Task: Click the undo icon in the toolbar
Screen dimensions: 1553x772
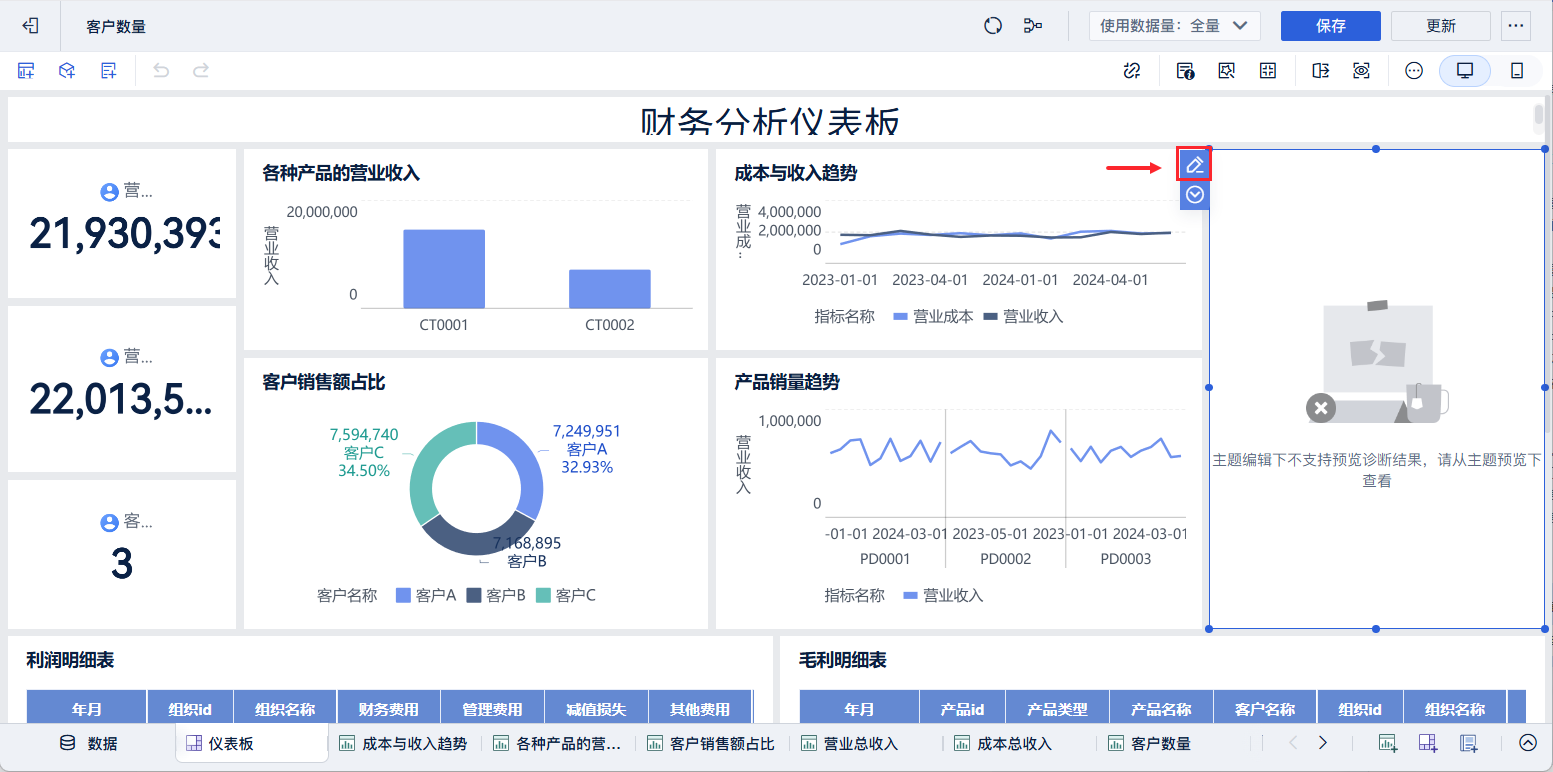Action: click(160, 70)
